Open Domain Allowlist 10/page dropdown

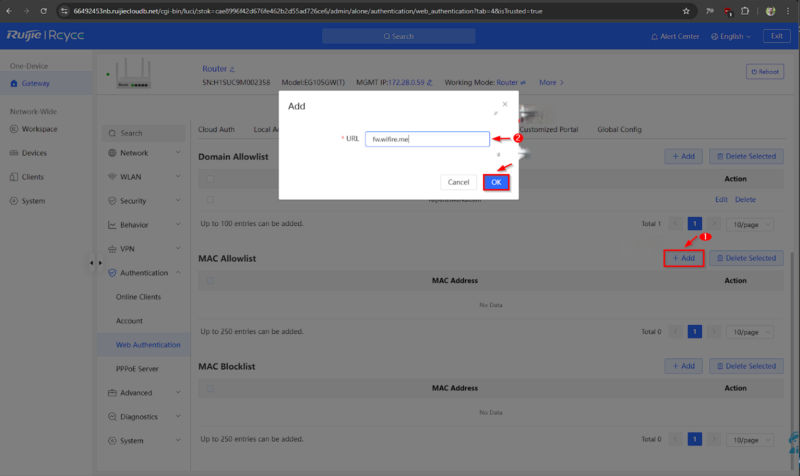click(x=750, y=224)
